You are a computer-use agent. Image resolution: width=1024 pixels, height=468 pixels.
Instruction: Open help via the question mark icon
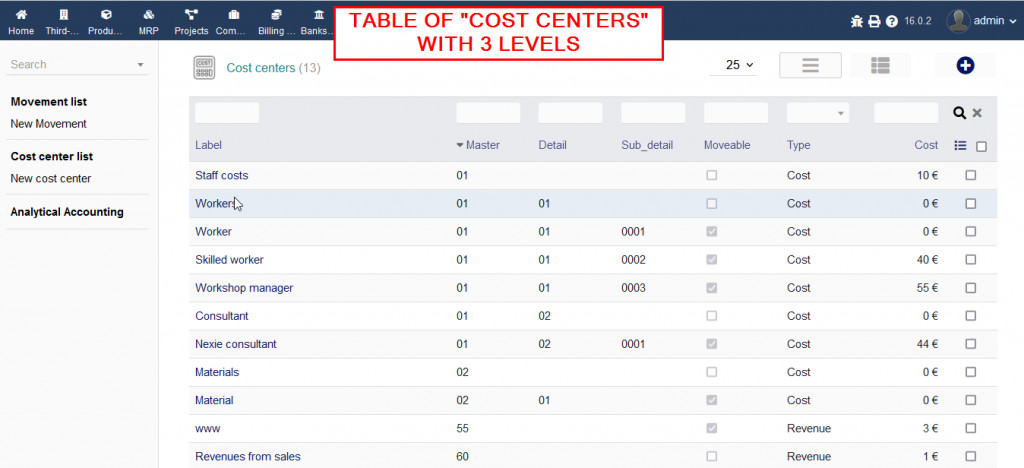click(x=891, y=21)
